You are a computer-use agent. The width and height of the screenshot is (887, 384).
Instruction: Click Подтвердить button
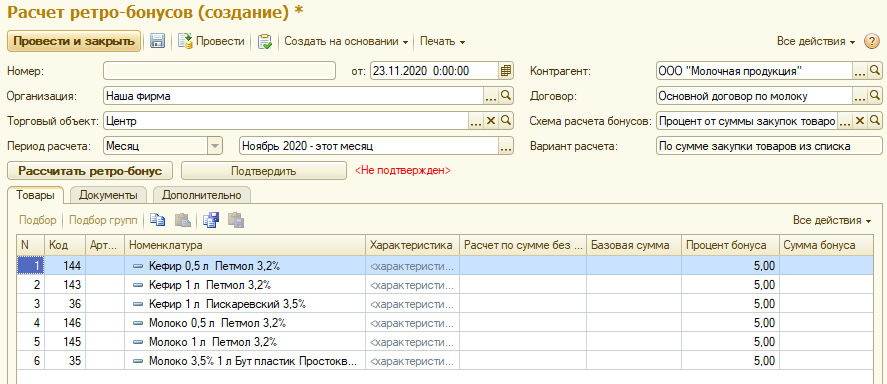(264, 170)
